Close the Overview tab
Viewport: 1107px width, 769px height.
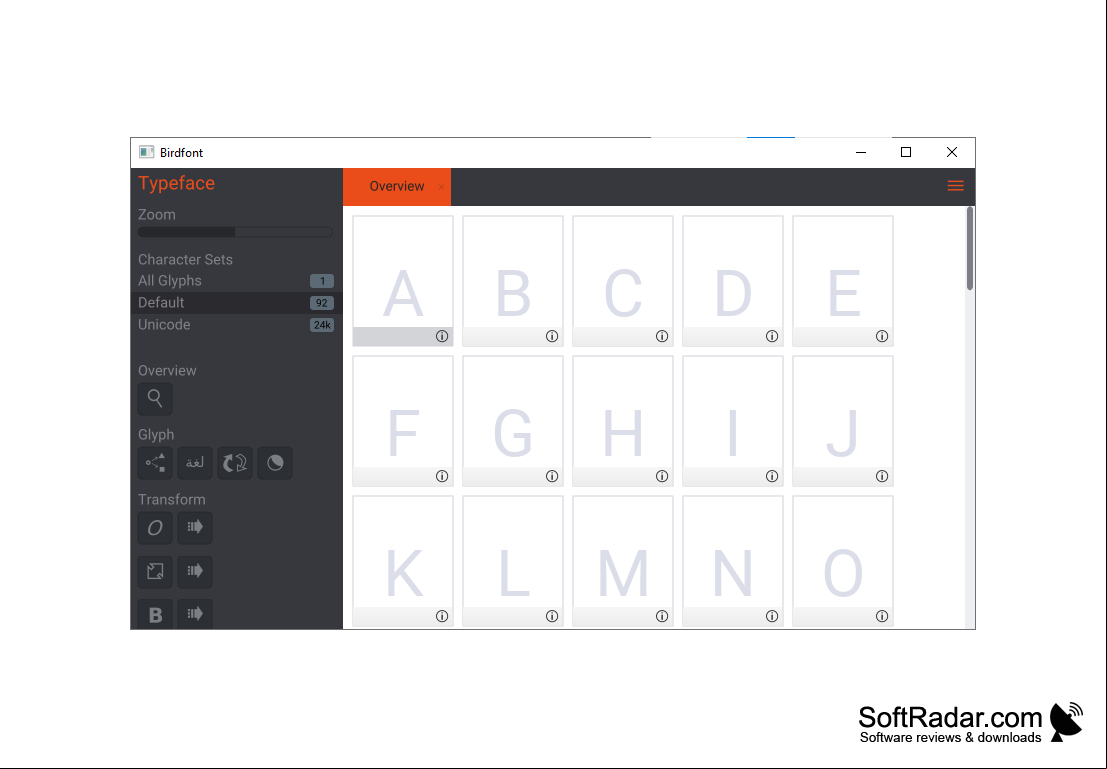pyautogui.click(x=441, y=187)
